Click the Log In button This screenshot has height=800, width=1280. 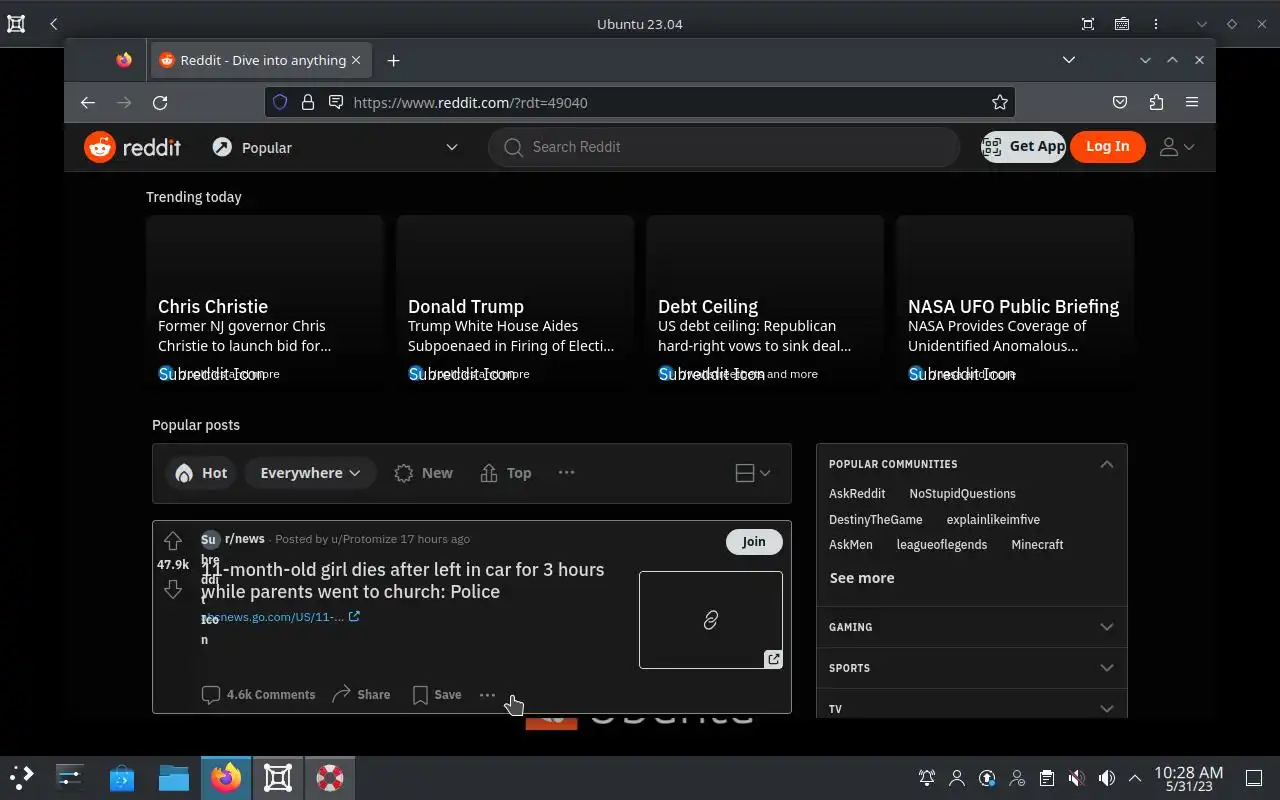[1107, 146]
